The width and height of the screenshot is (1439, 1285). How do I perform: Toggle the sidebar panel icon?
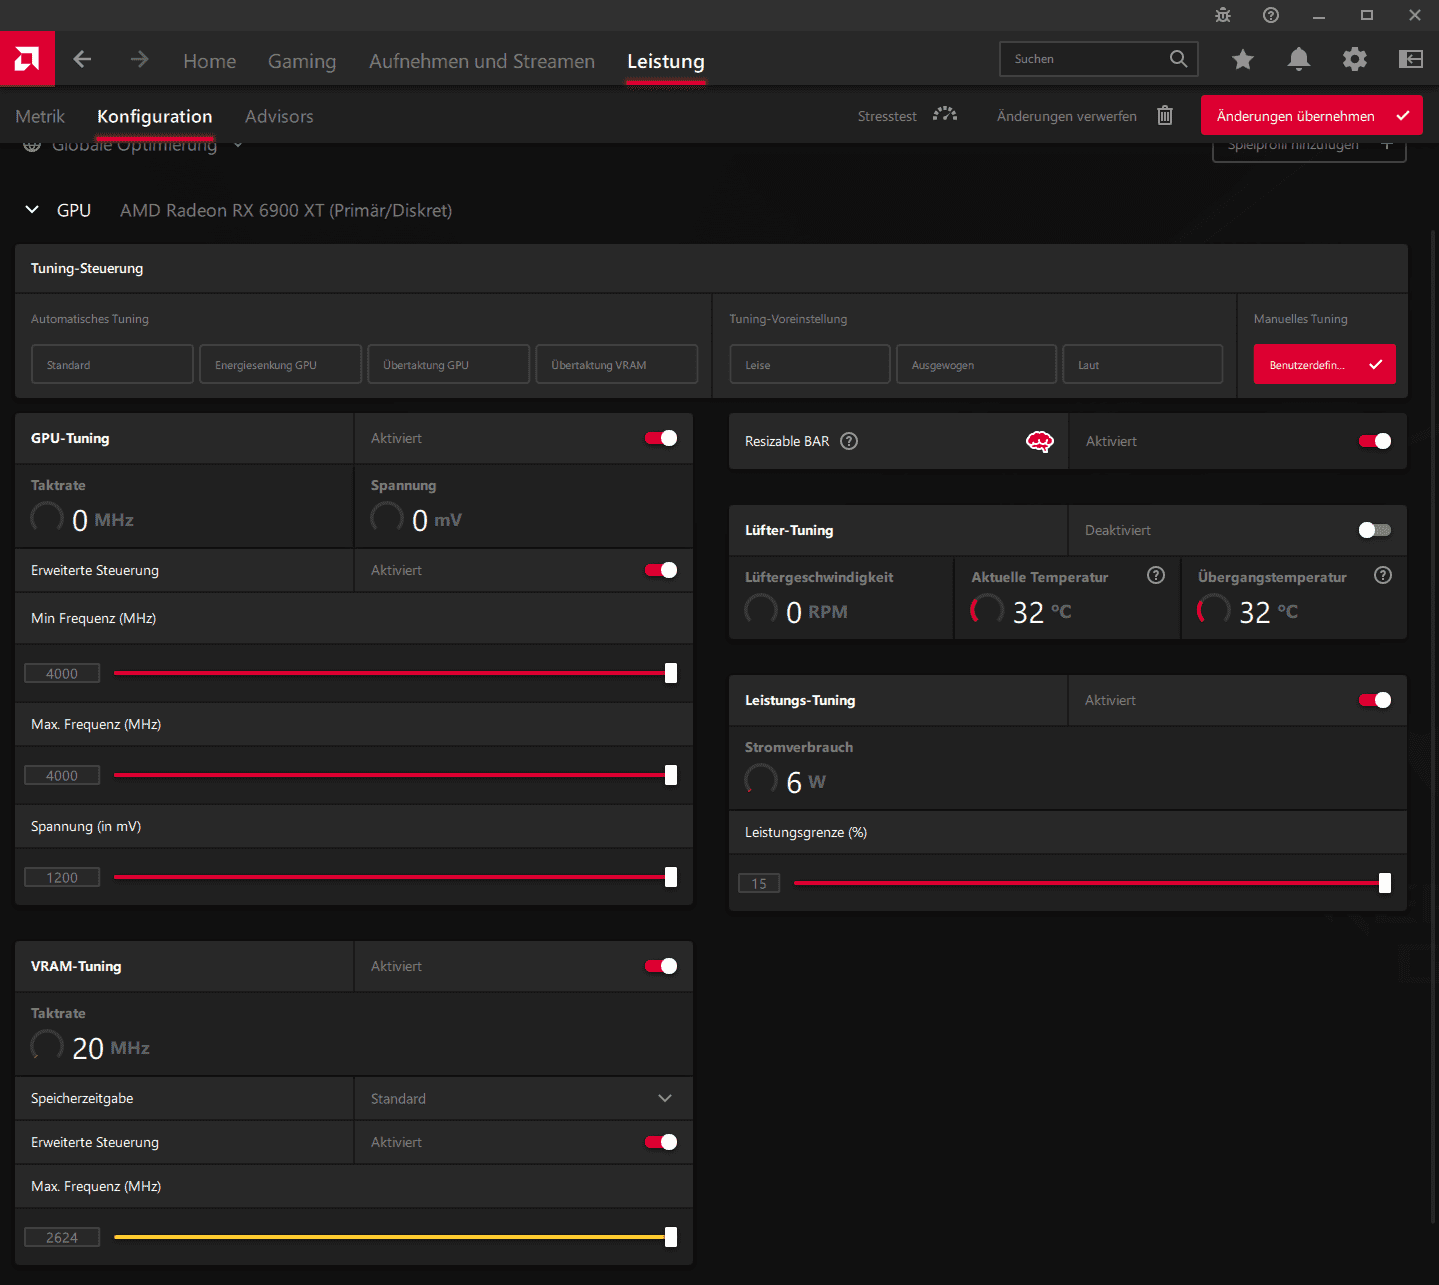(1411, 60)
